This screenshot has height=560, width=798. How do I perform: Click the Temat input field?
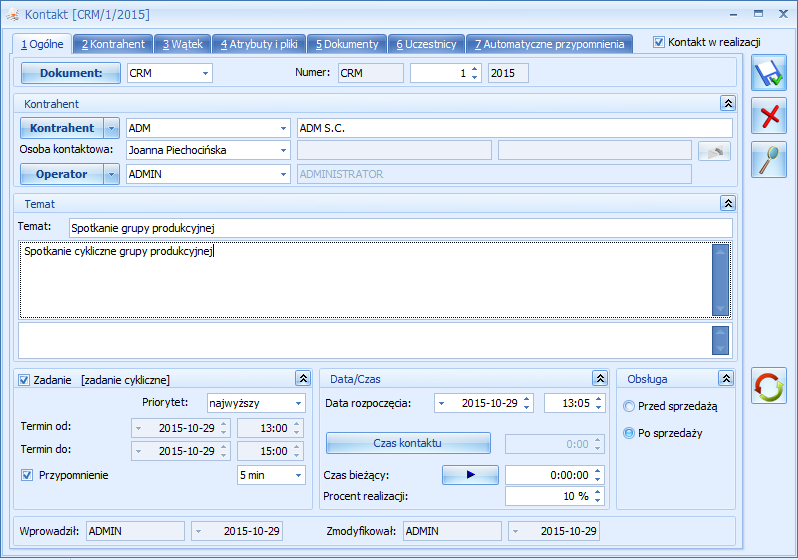[401, 229]
